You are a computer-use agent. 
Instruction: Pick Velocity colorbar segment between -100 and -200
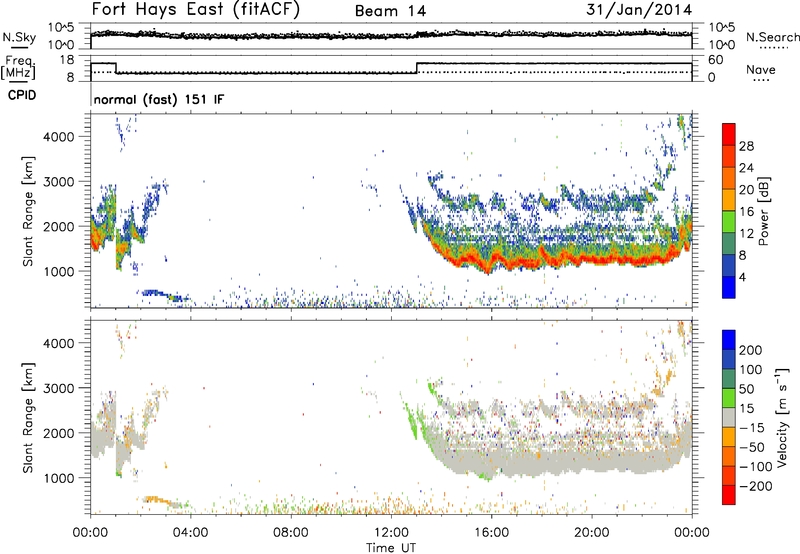pos(729,475)
